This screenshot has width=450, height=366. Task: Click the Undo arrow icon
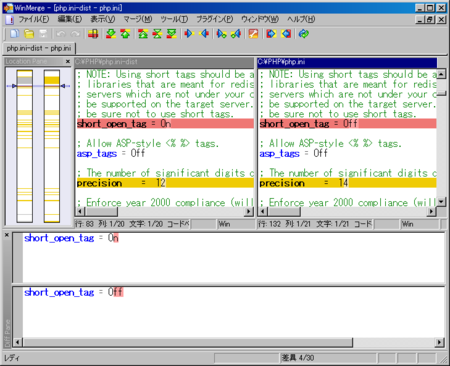pos(61,34)
